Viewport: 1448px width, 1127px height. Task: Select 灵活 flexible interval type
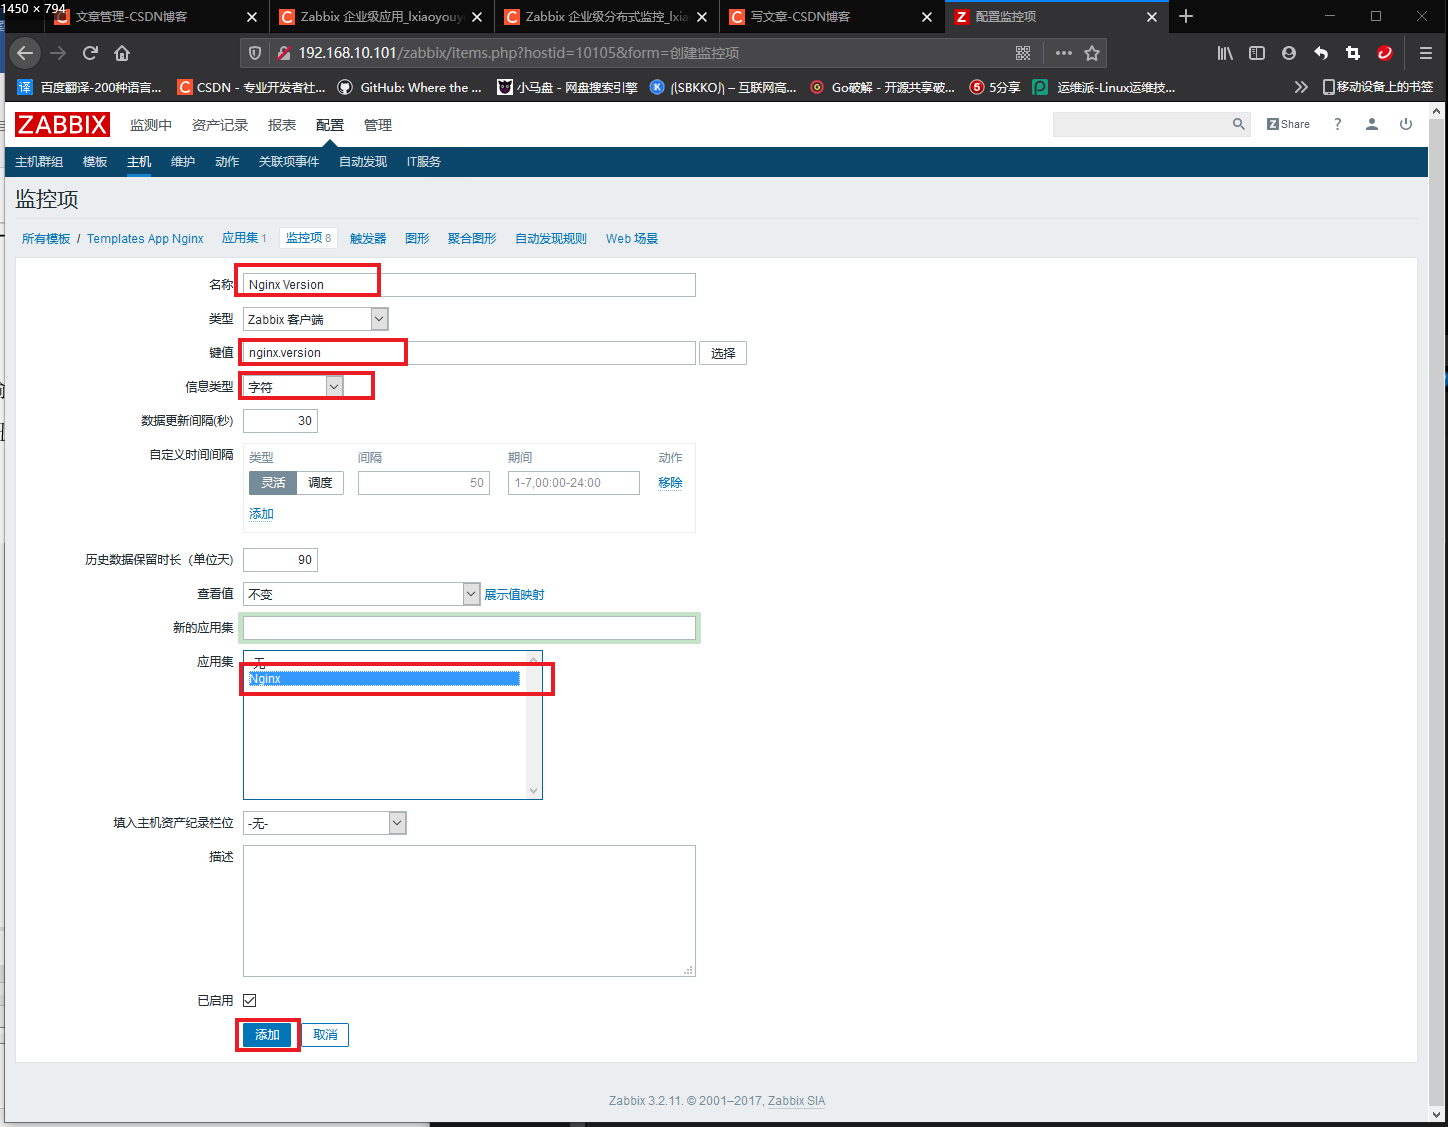[x=273, y=483]
